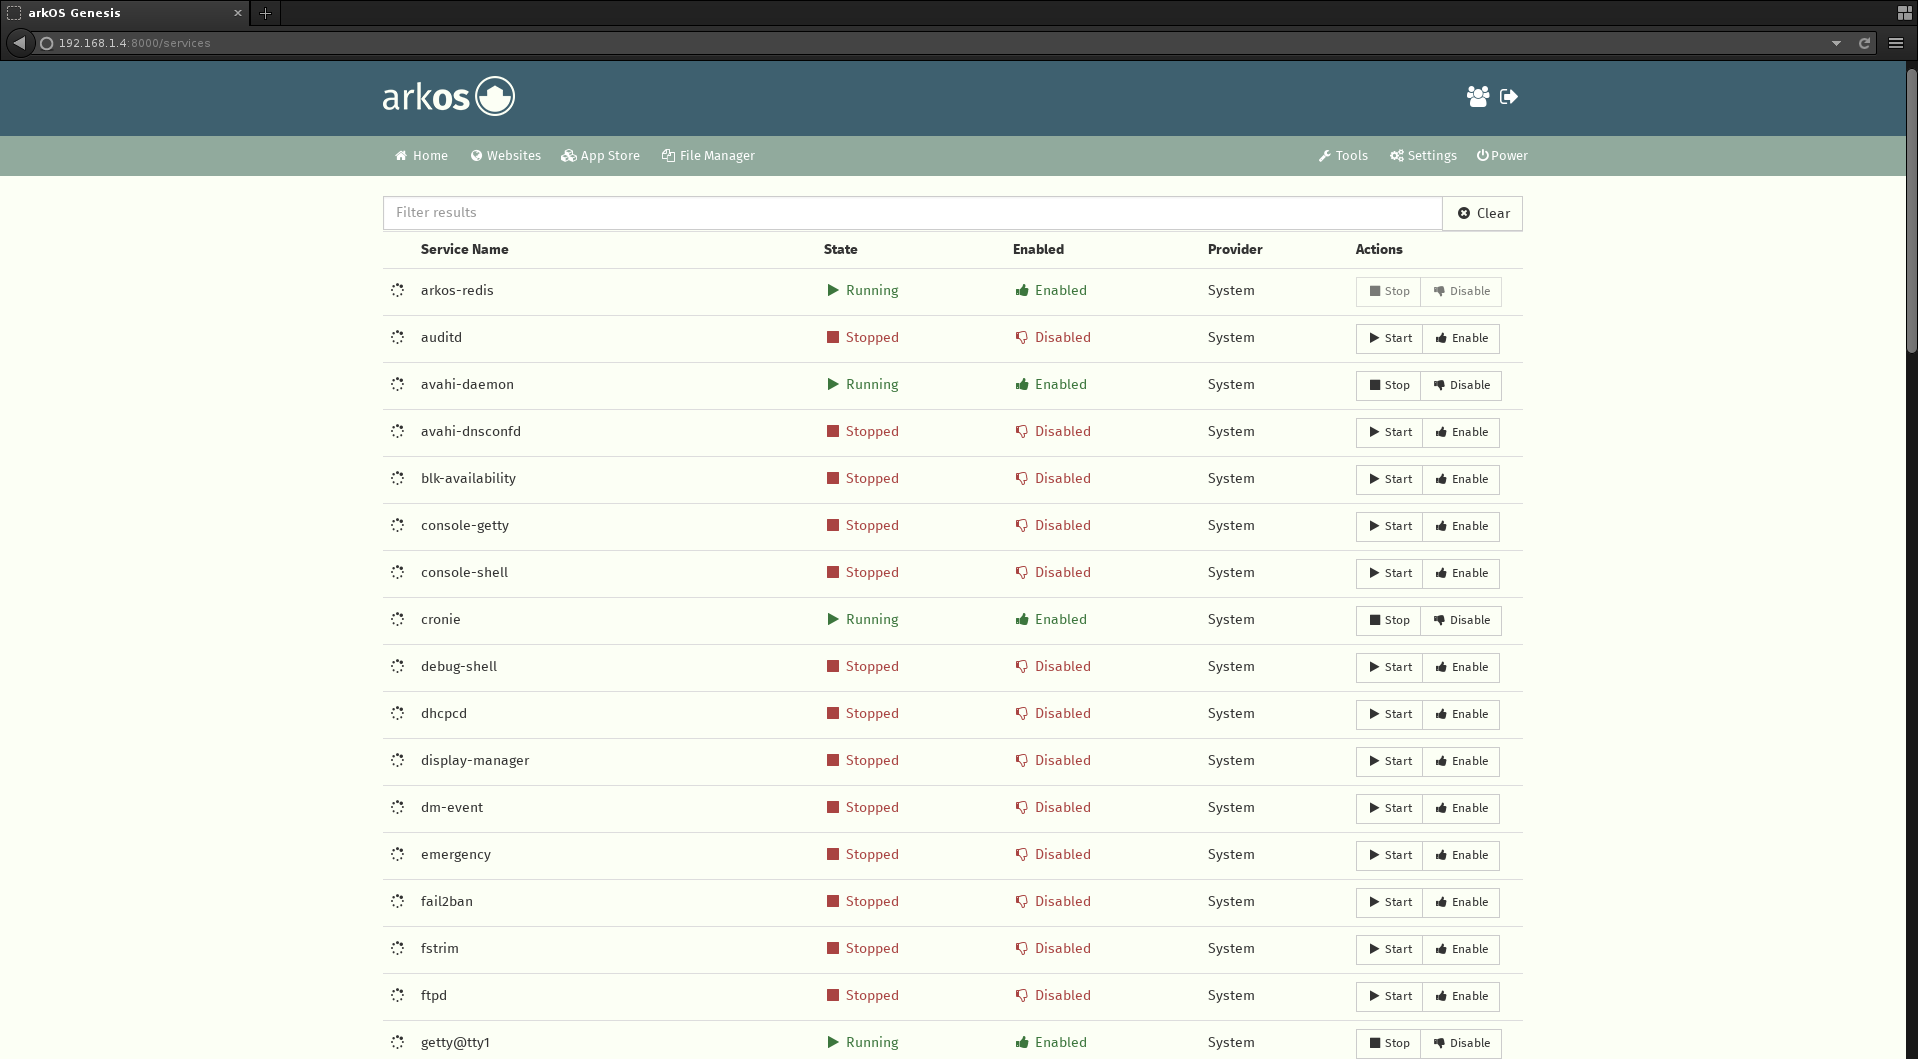1918x1059 pixels.
Task: Start the emergency service
Action: [x=1389, y=856]
